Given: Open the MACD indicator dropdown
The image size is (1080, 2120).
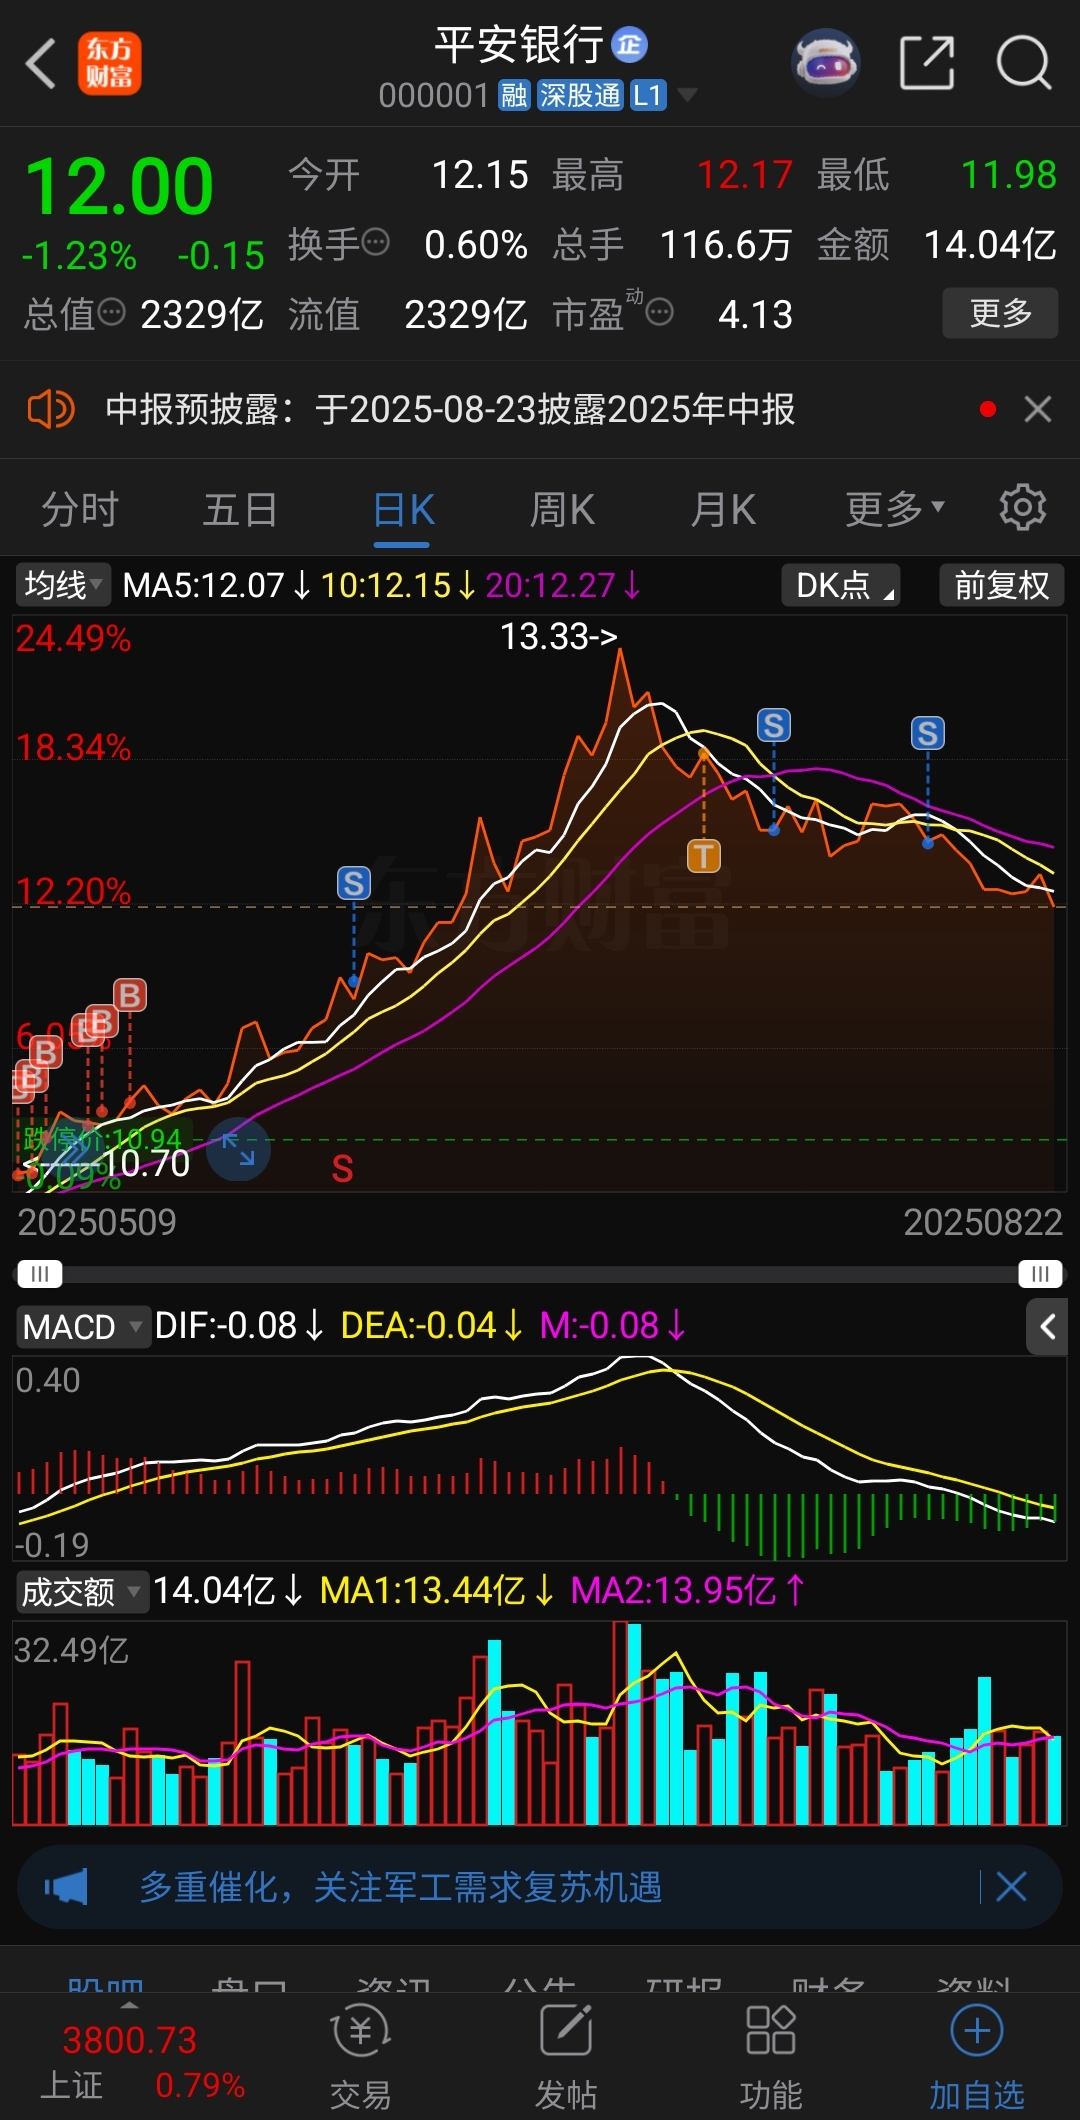Looking at the screenshot, I should (x=83, y=1327).
